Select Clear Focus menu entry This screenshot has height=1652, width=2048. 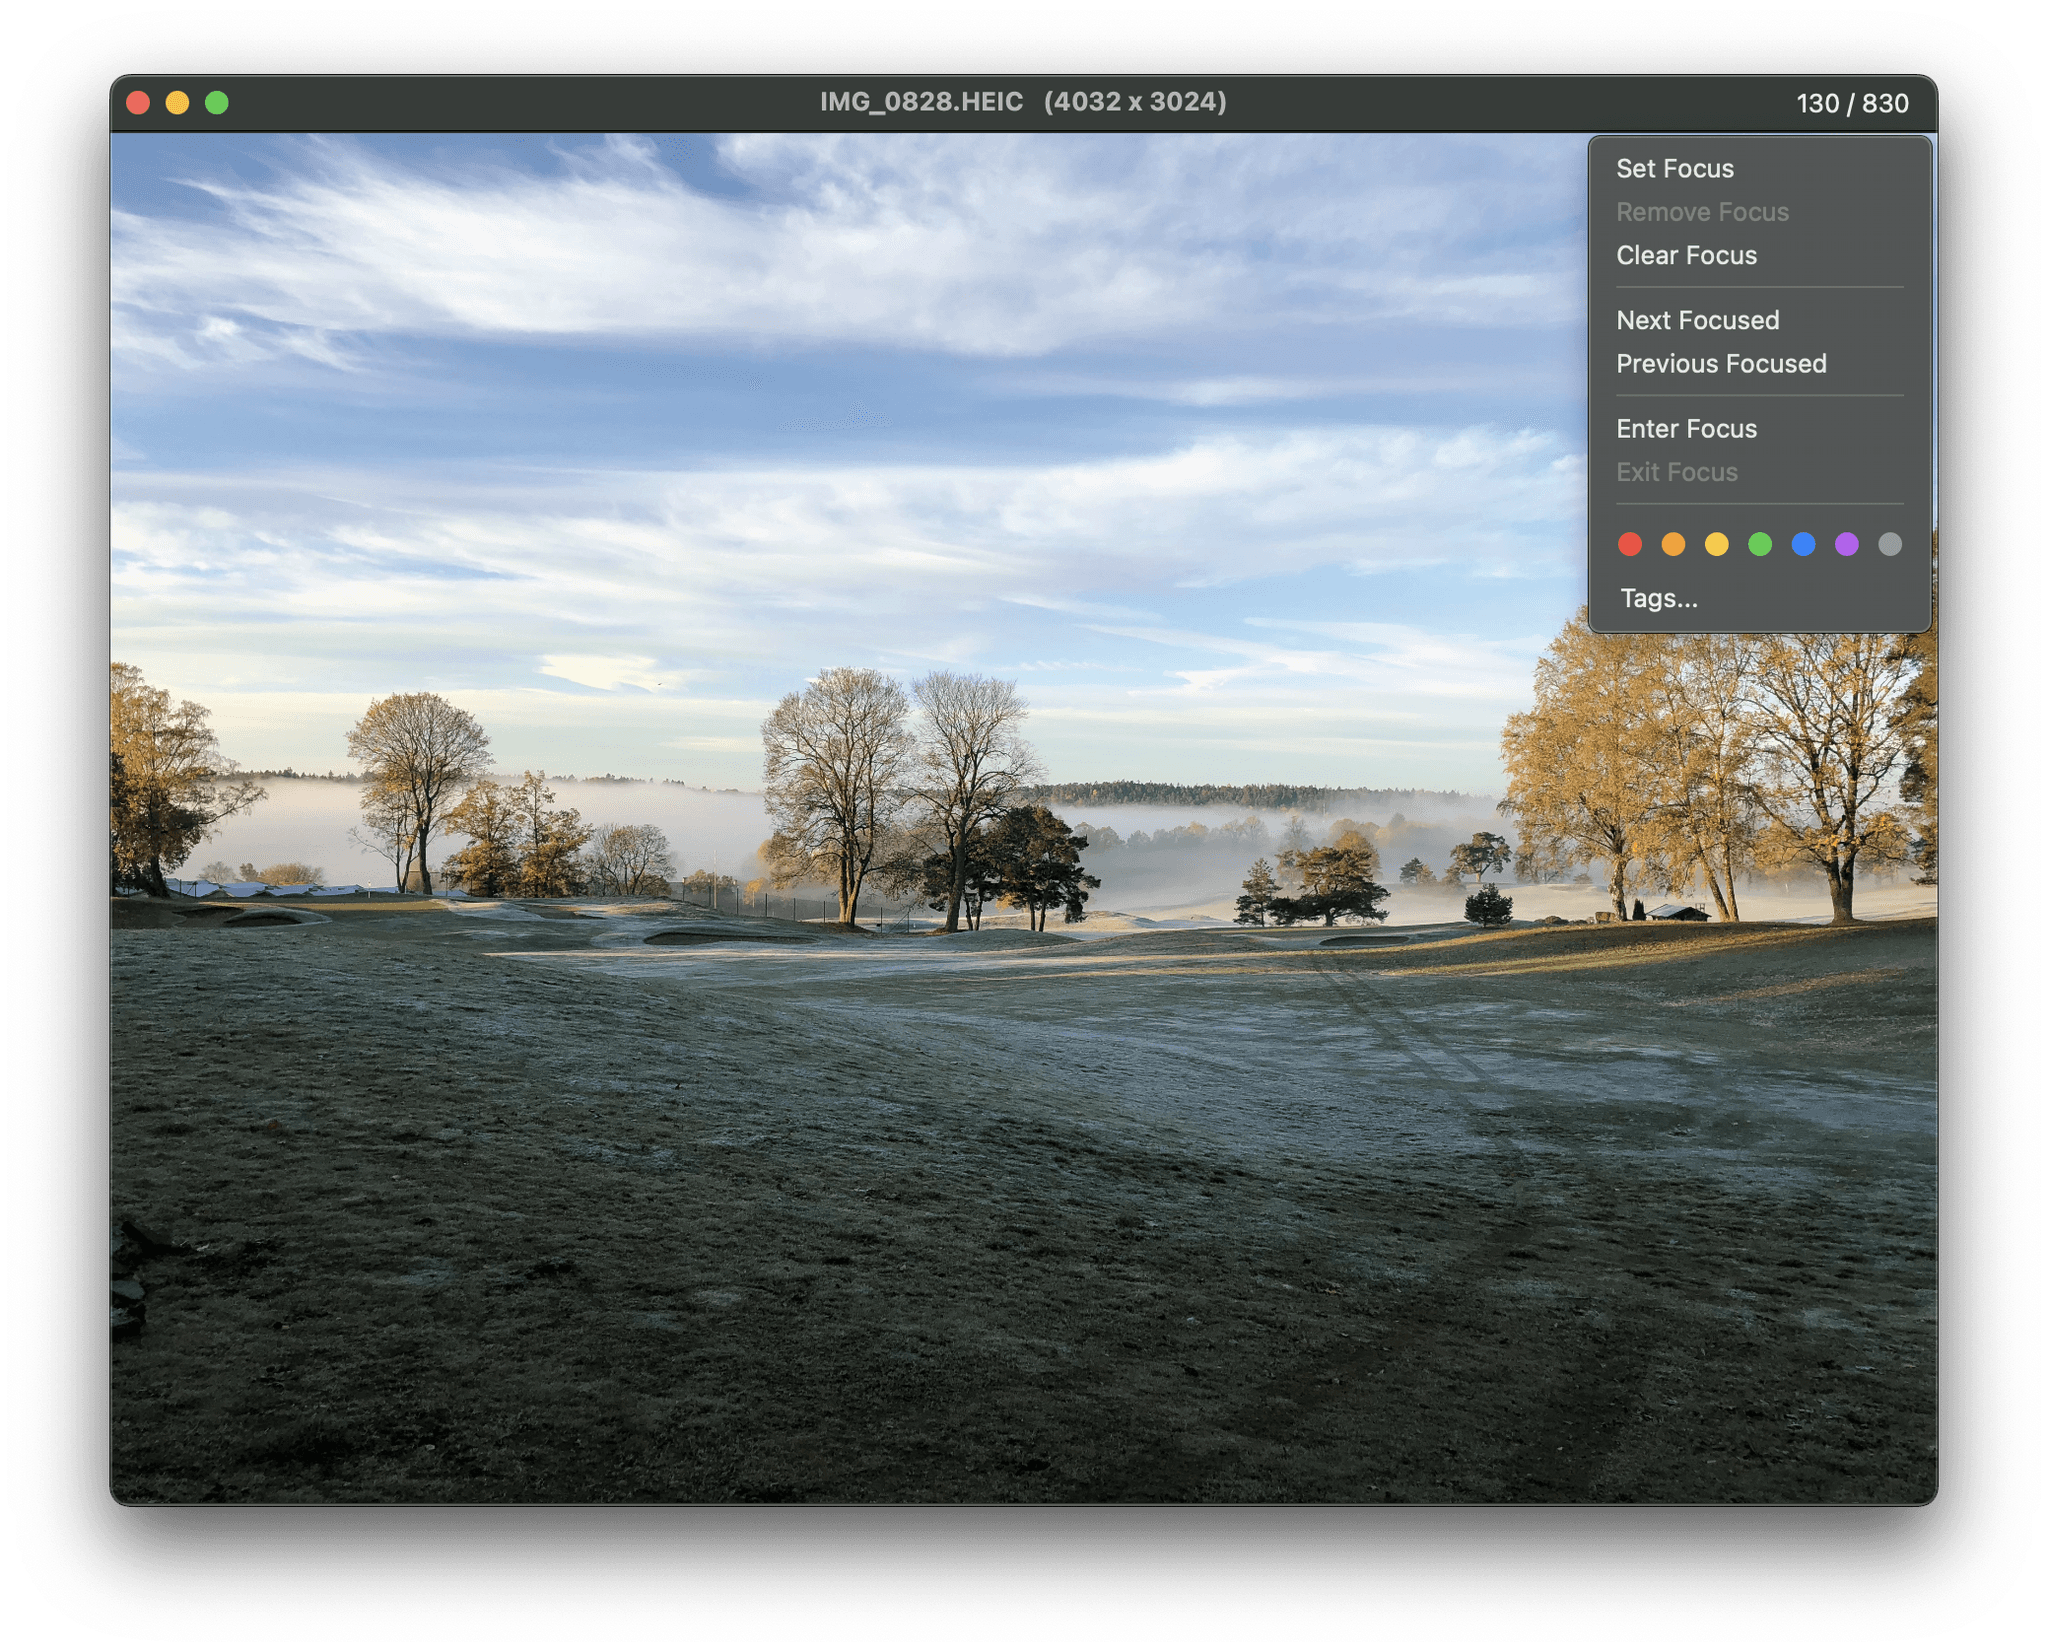(1685, 256)
